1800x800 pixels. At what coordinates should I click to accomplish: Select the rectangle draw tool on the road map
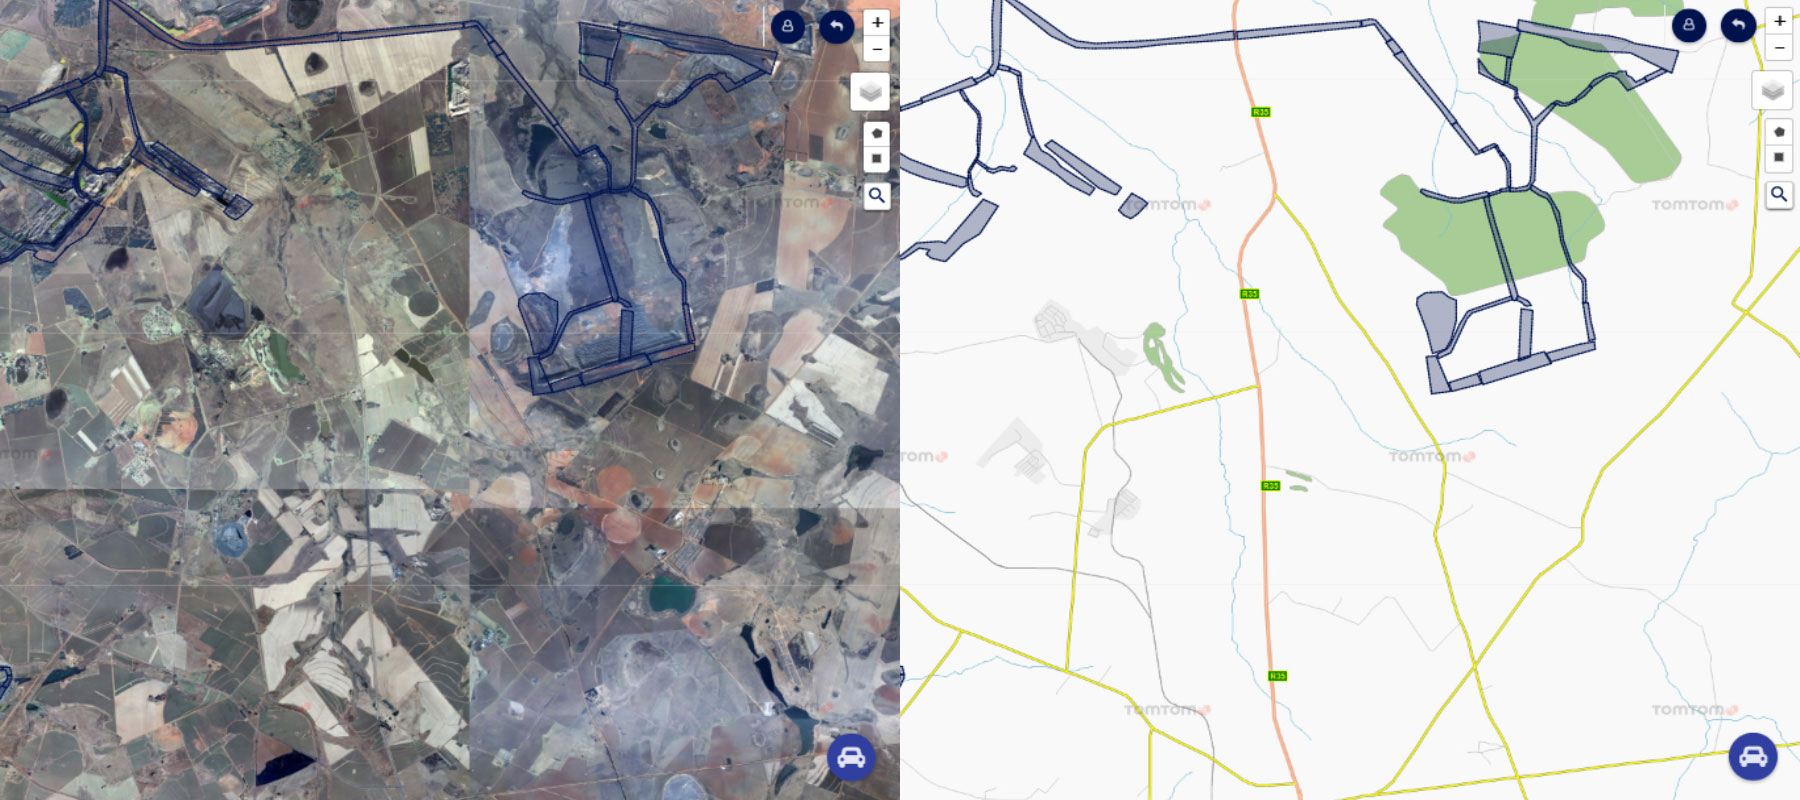pyautogui.click(x=1779, y=158)
